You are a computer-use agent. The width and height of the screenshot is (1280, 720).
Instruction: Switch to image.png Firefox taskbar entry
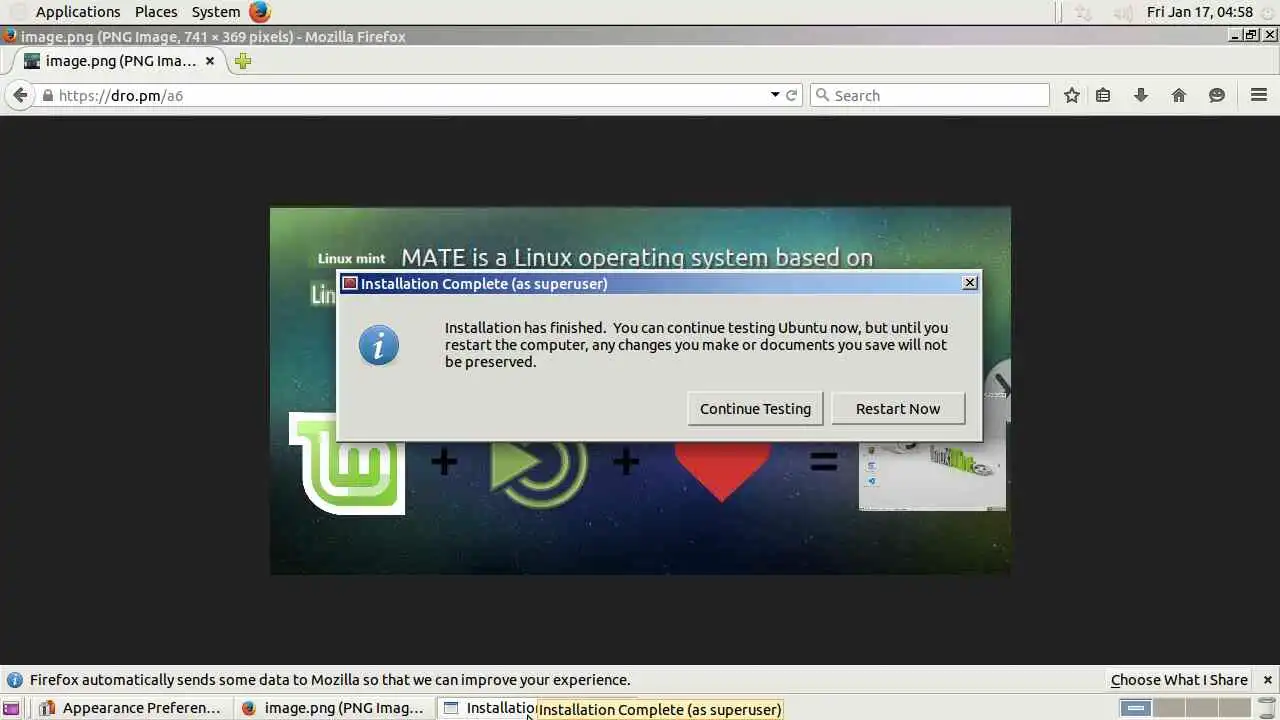pos(335,708)
